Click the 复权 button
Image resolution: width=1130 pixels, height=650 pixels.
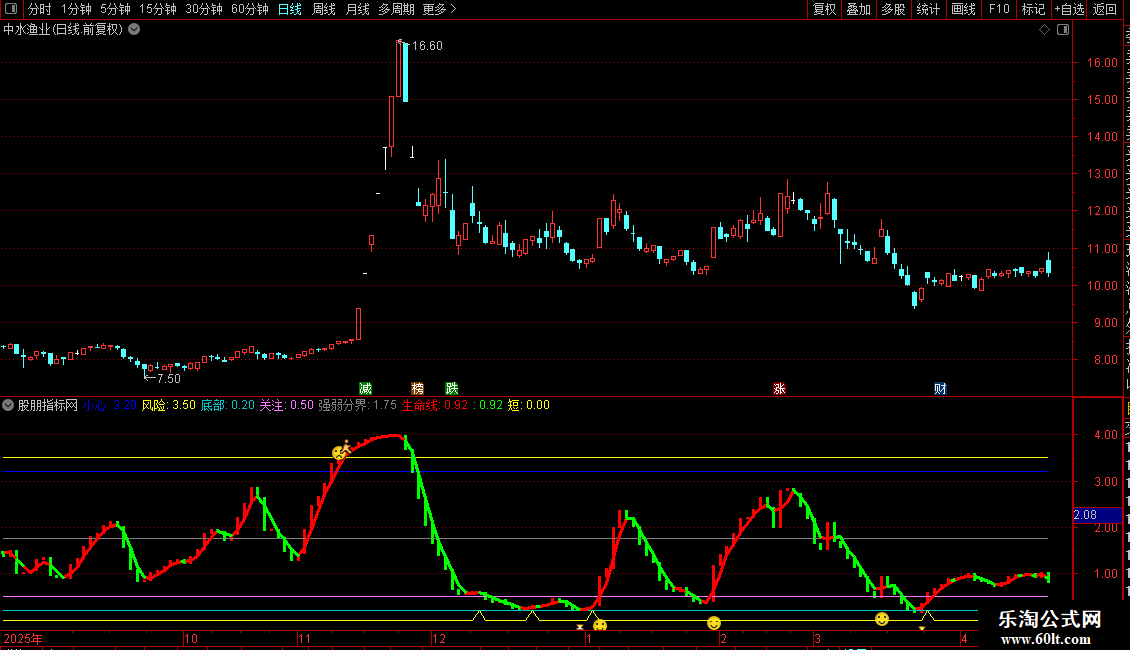[x=824, y=9]
